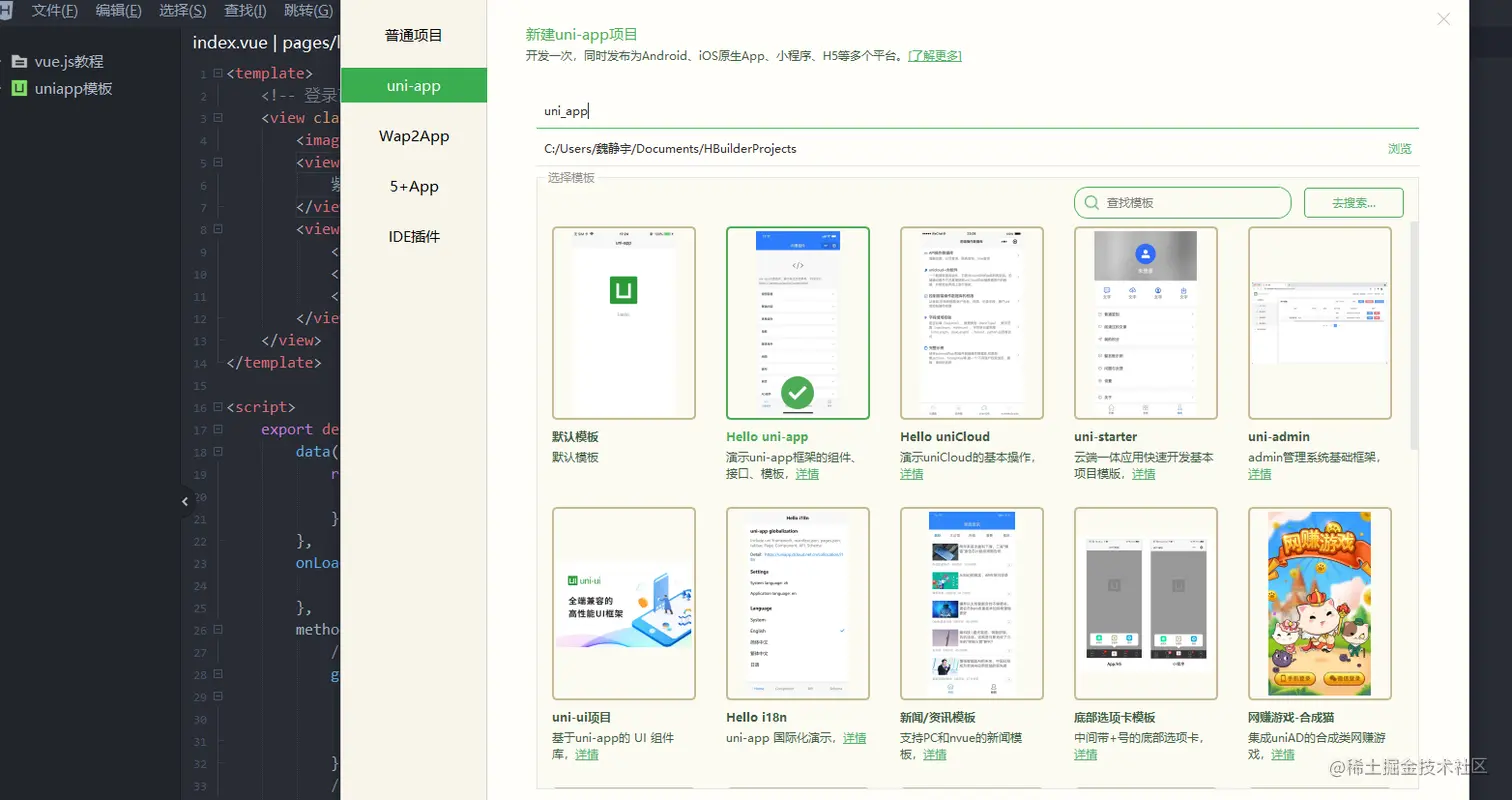Click the magnifier icon in the 查找模板 box
Image resolution: width=1512 pixels, height=800 pixels.
(x=1091, y=202)
